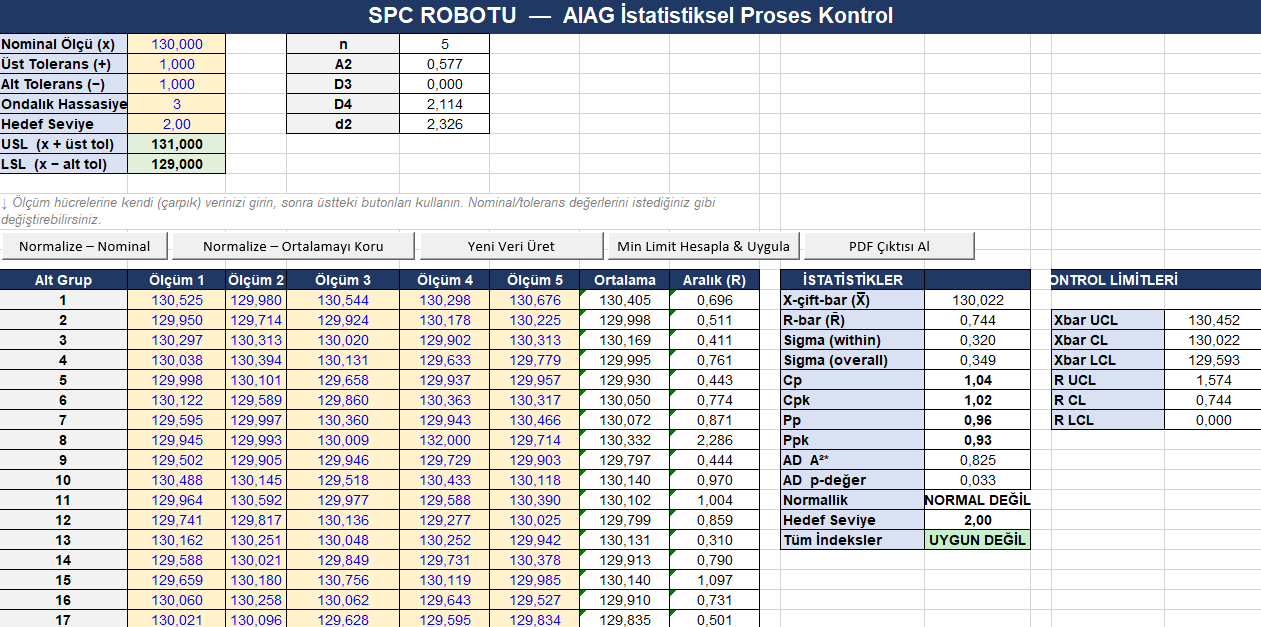Select the Tüm İndeksler label cell
This screenshot has width=1261, height=627.
point(852,540)
